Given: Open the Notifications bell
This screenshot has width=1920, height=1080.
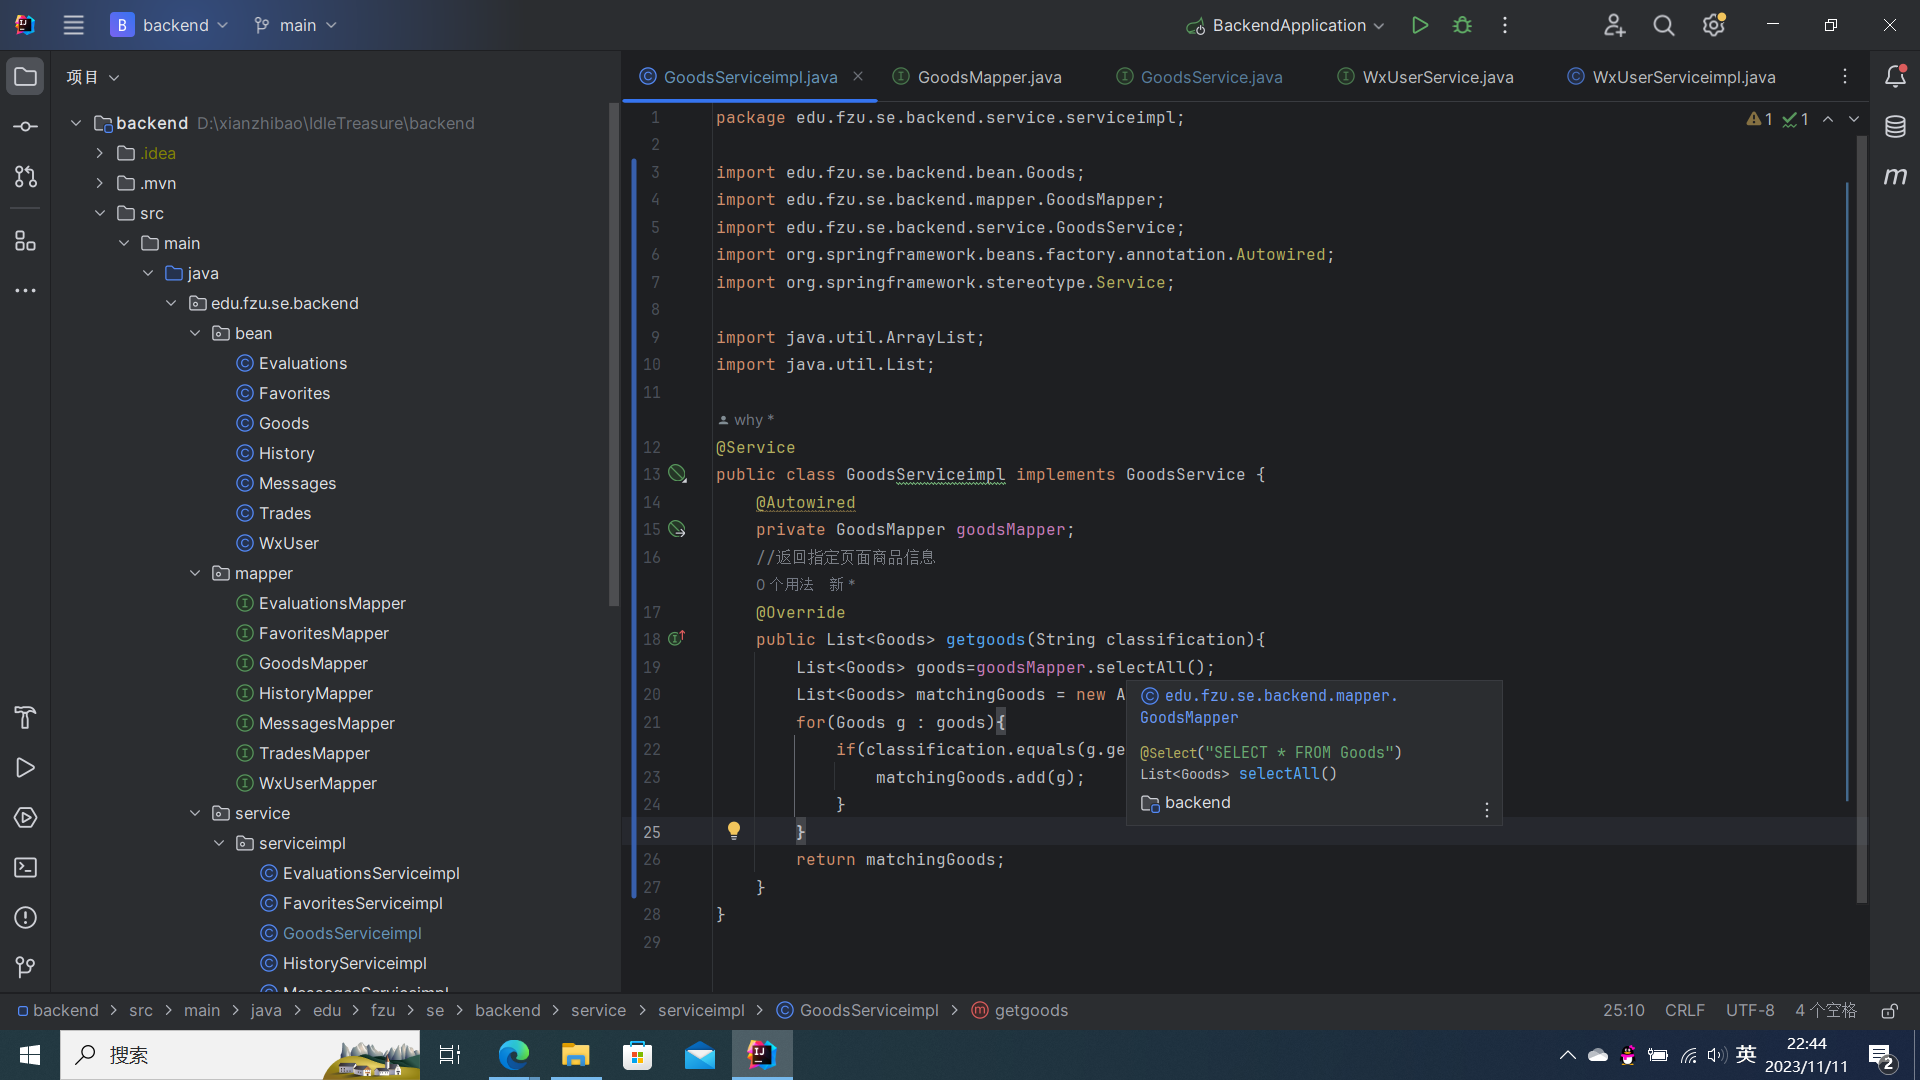Looking at the screenshot, I should coord(1895,77).
